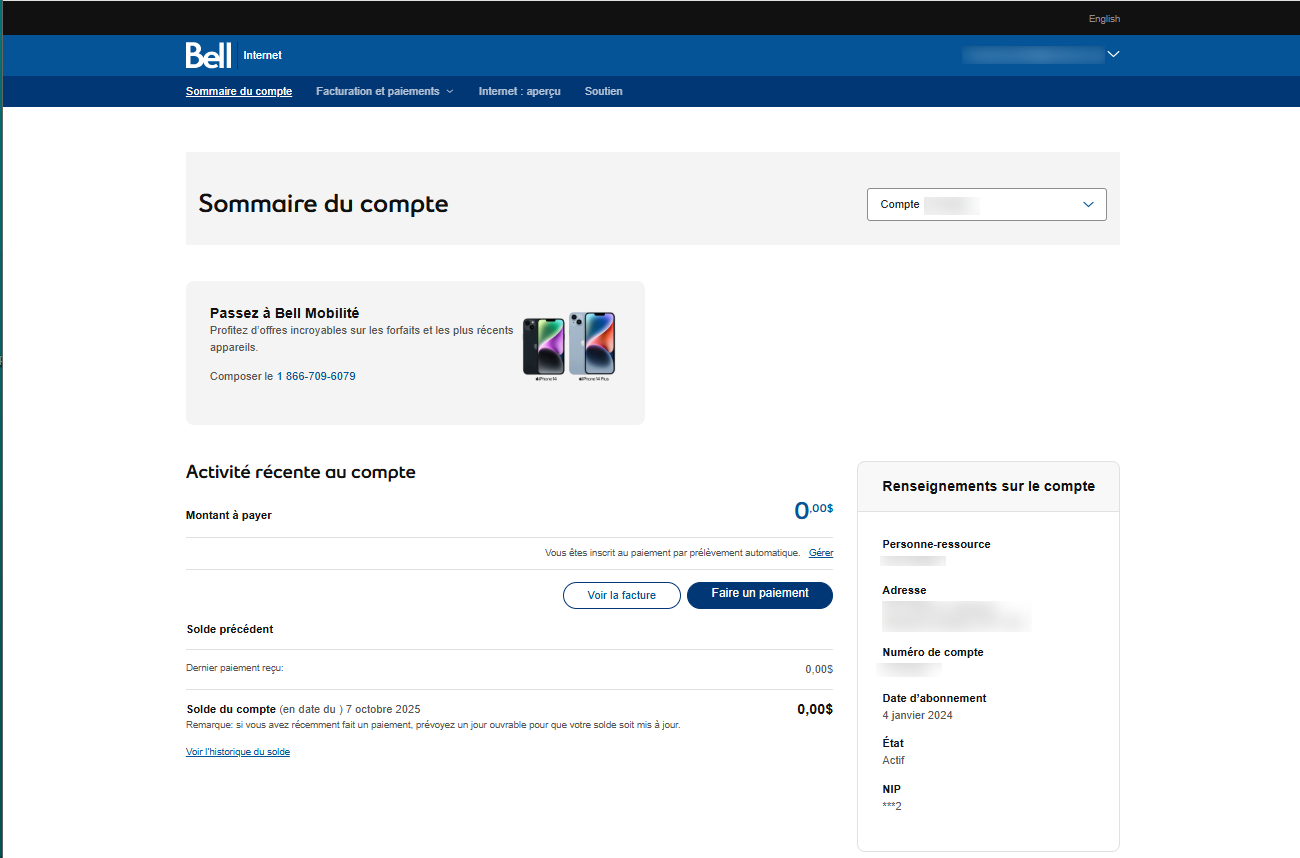The height and width of the screenshot is (858, 1300).
Task: Go to the Sommaire du compte tab
Action: click(x=239, y=91)
